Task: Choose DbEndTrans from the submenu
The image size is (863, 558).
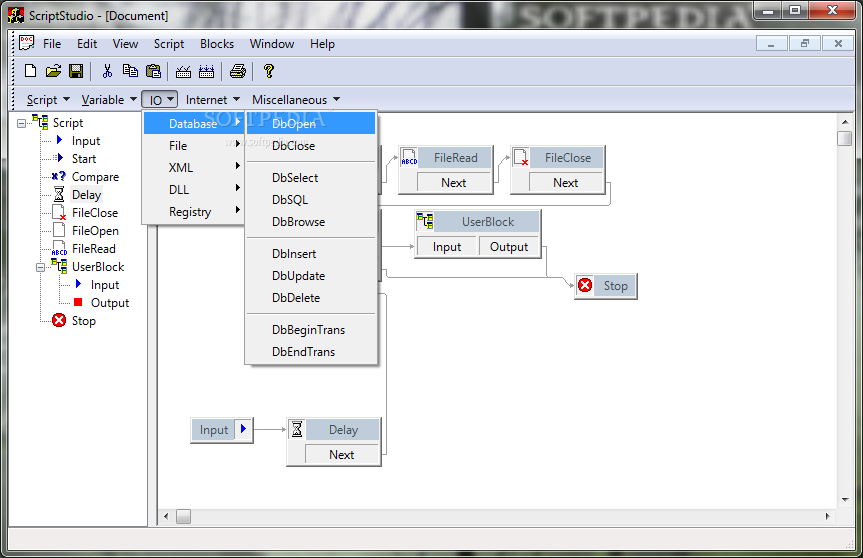Action: 311,352
